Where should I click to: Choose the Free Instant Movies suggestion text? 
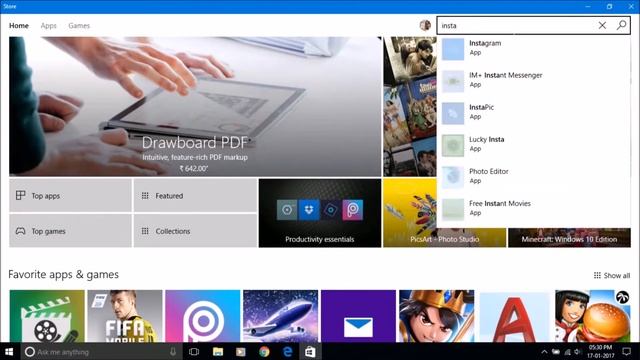point(500,203)
